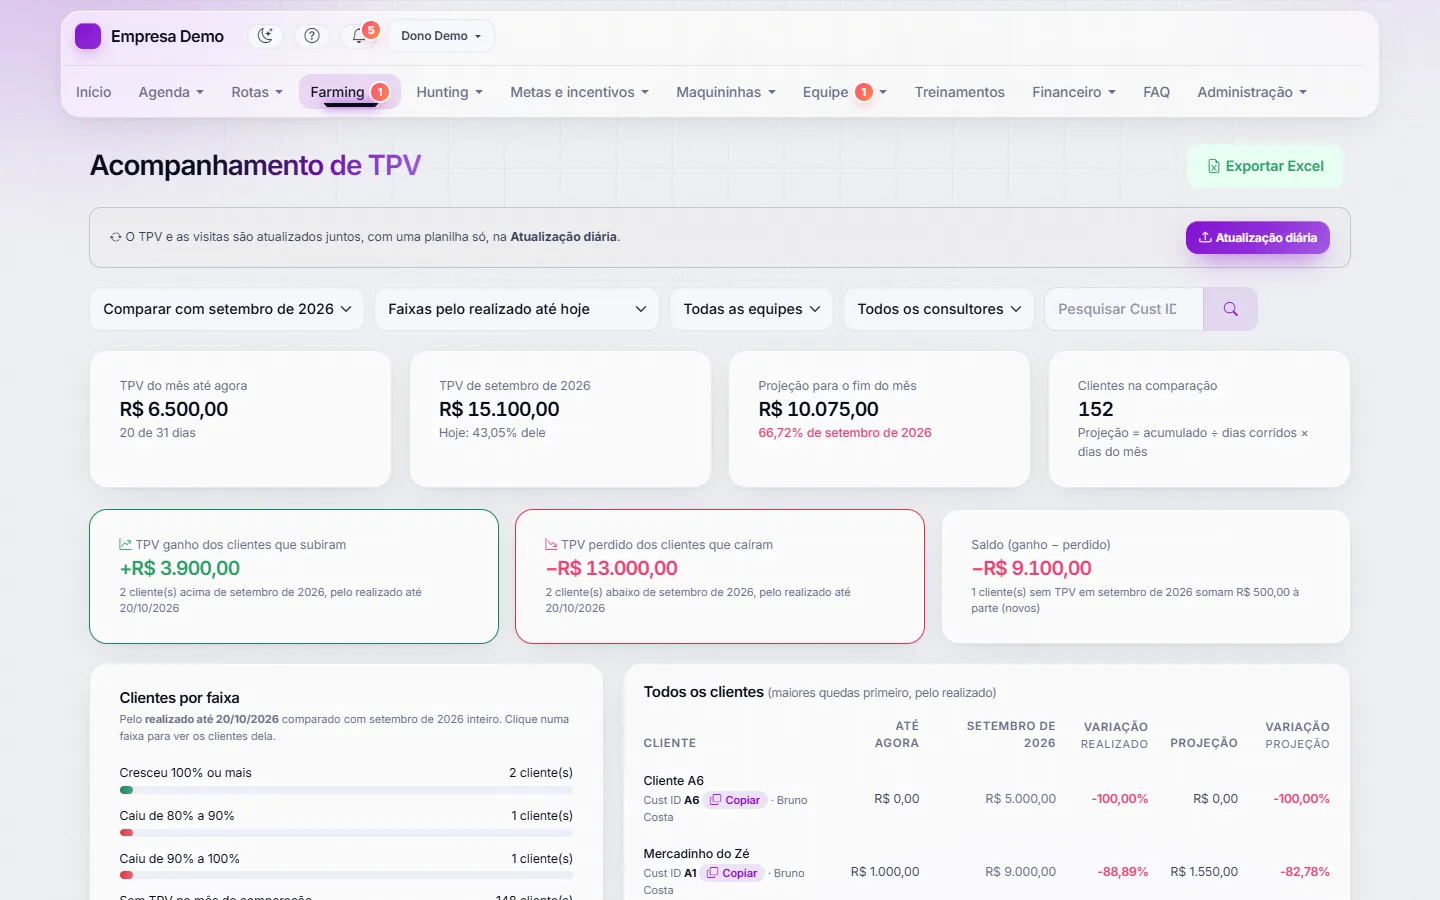Screen dimensions: 1440x900
Task: Open notifications bell with 5 badge
Action: pyautogui.click(x=359, y=36)
